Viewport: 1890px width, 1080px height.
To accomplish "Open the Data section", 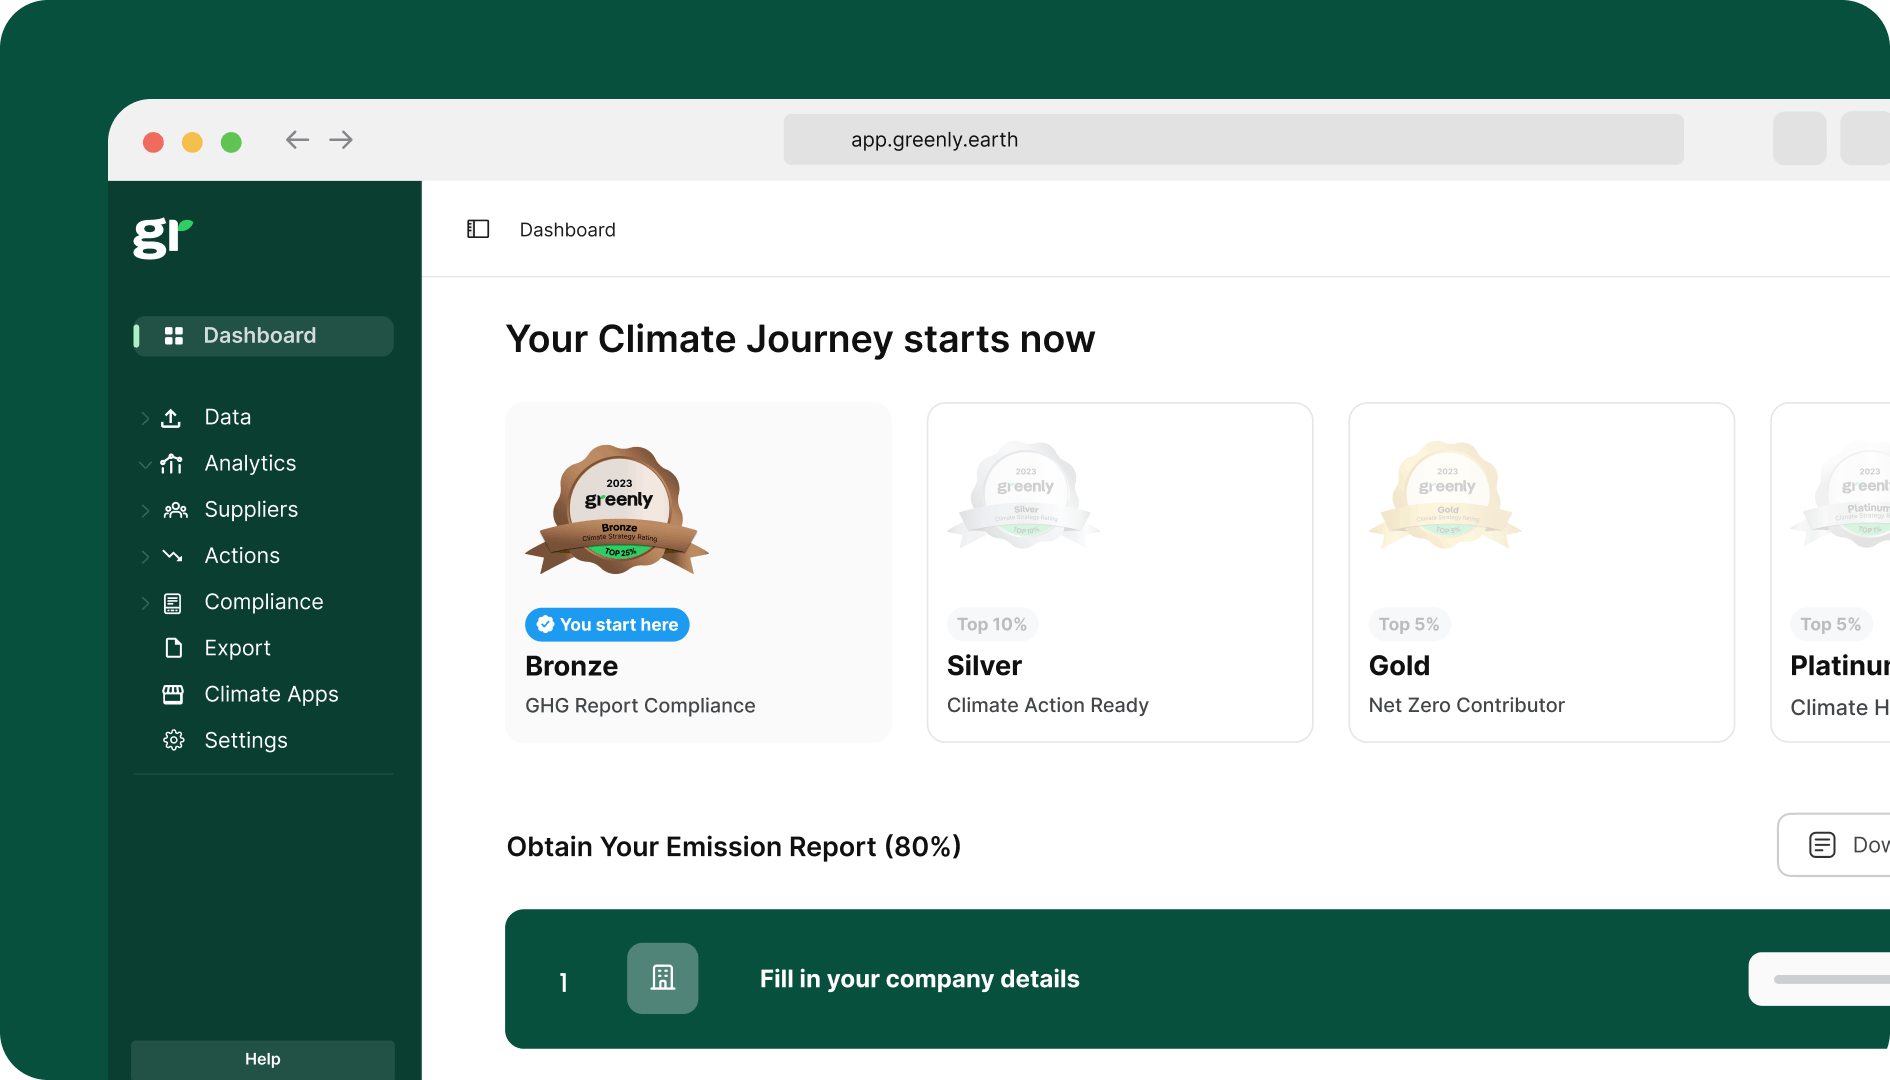I will 228,418.
